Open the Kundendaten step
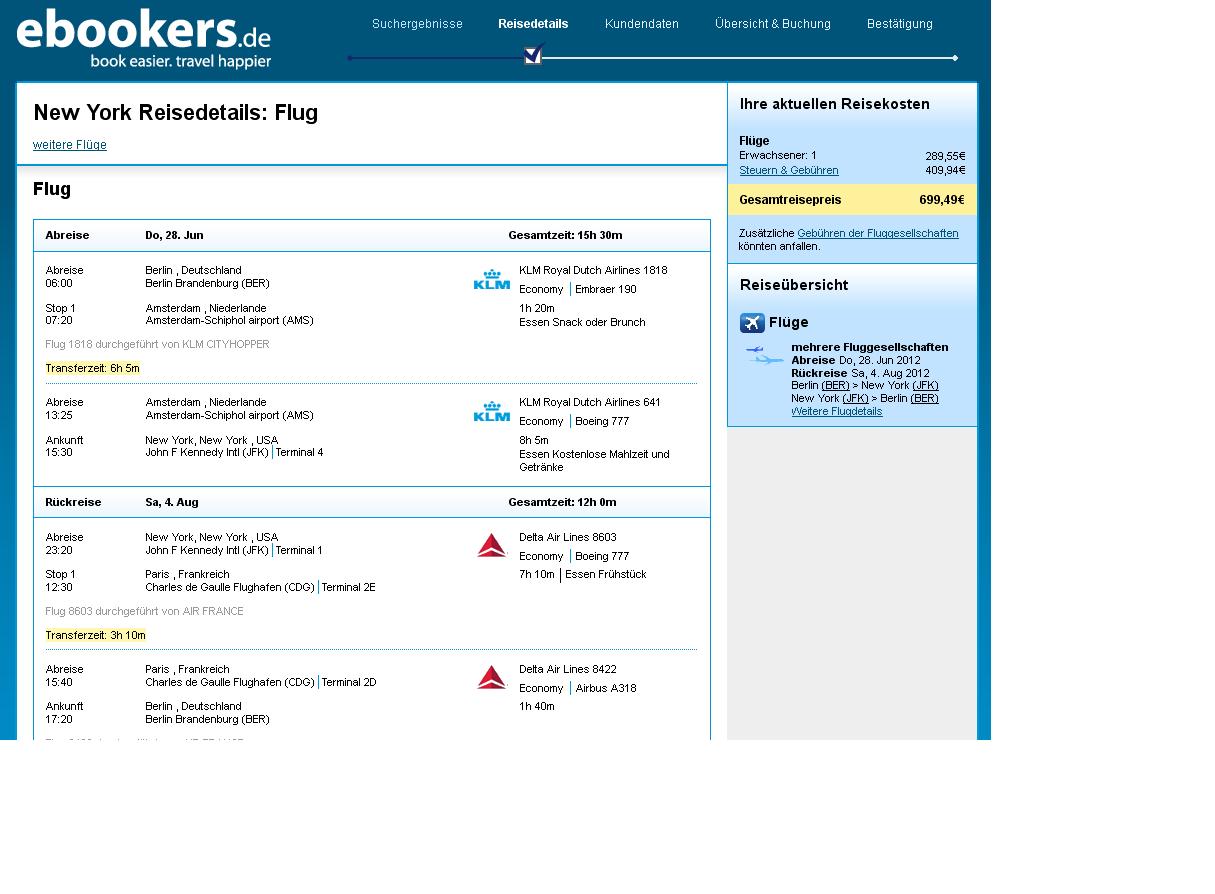1215x894 pixels. tap(642, 24)
